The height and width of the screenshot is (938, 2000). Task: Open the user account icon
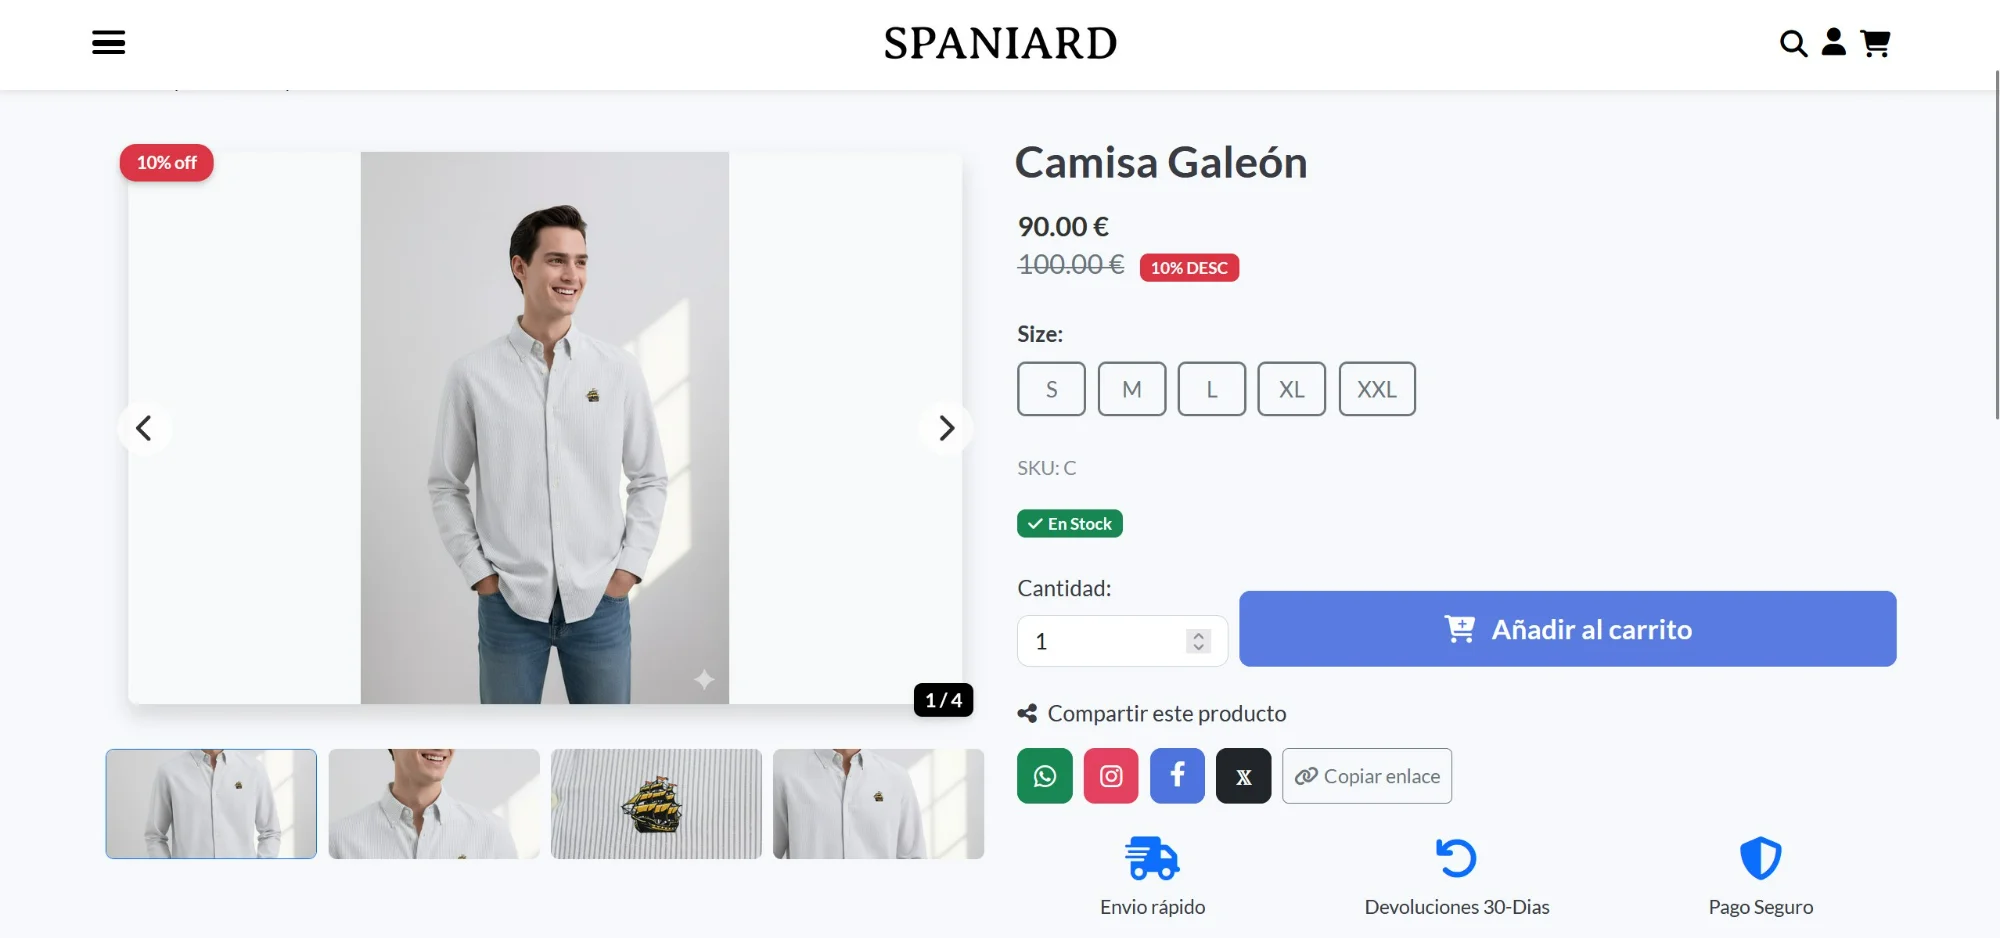(x=1833, y=42)
